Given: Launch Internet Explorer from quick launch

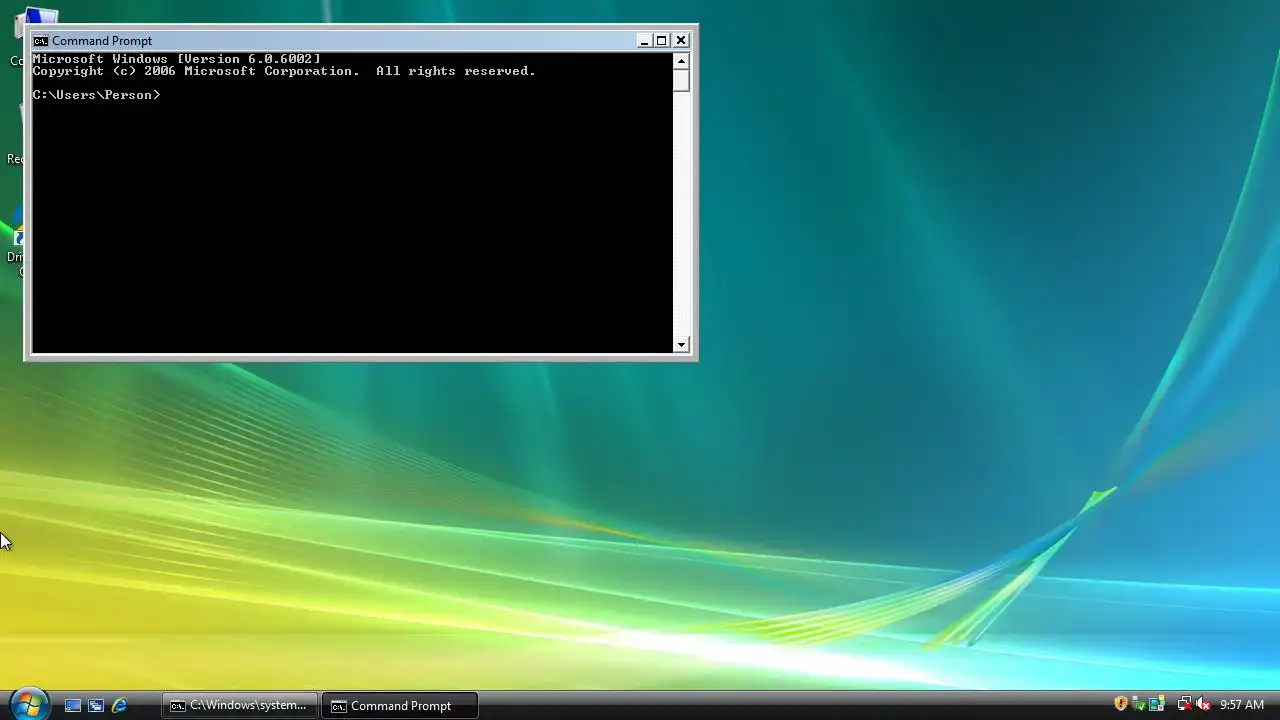Looking at the screenshot, I should (119, 705).
